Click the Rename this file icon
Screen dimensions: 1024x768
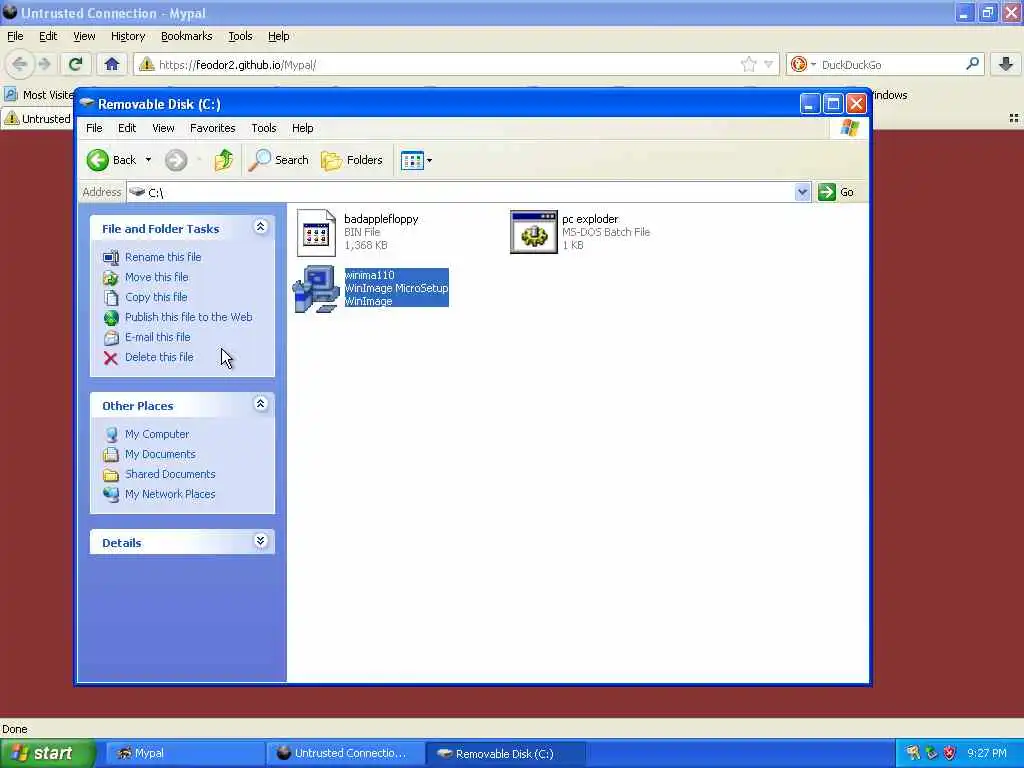pos(111,257)
